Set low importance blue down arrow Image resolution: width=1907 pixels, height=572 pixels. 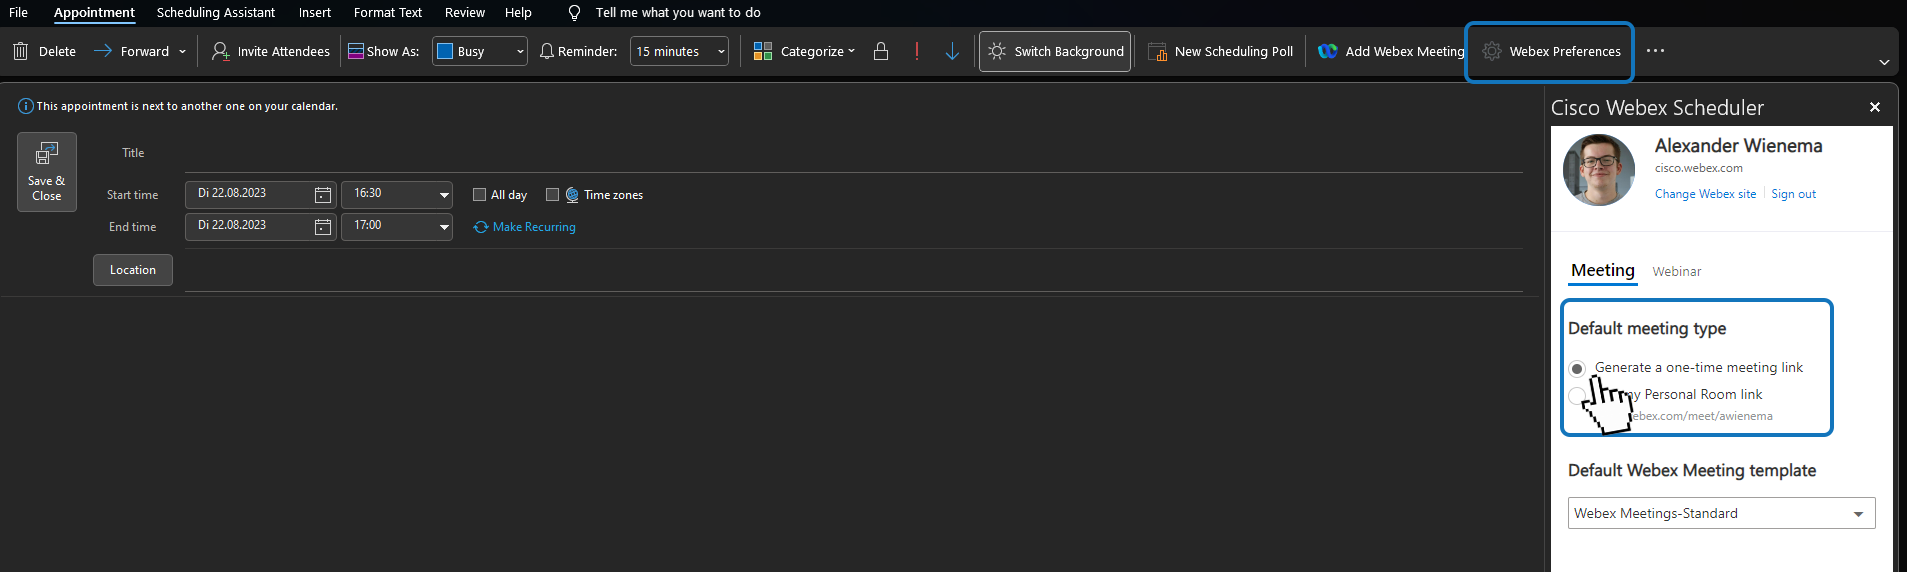tap(952, 51)
